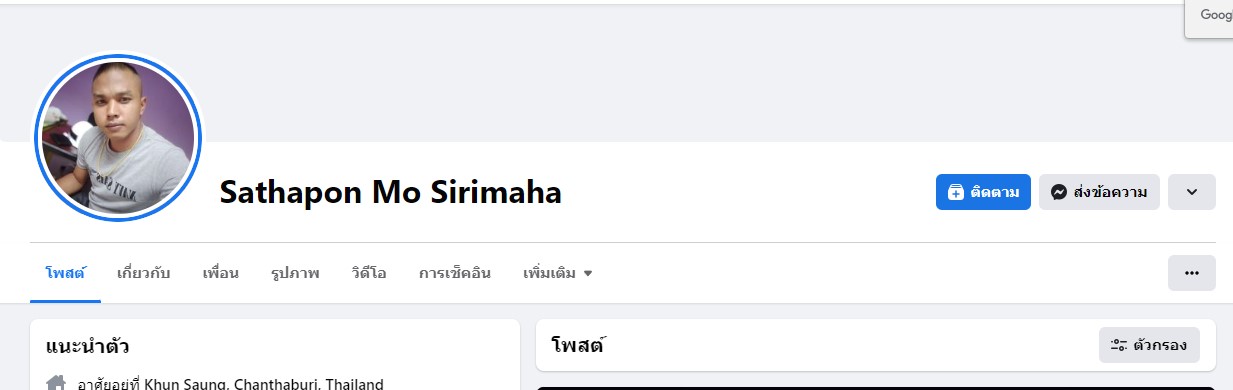Open the วิดีโอ (Videos) tab

369,272
